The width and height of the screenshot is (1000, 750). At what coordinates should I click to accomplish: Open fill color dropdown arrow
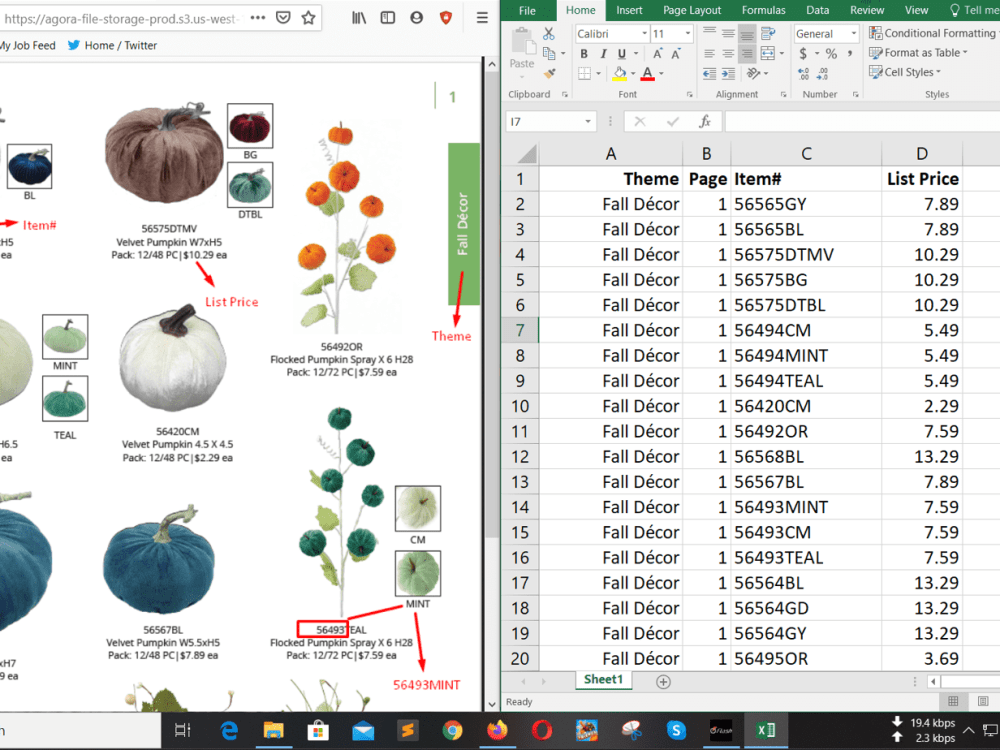click(633, 74)
